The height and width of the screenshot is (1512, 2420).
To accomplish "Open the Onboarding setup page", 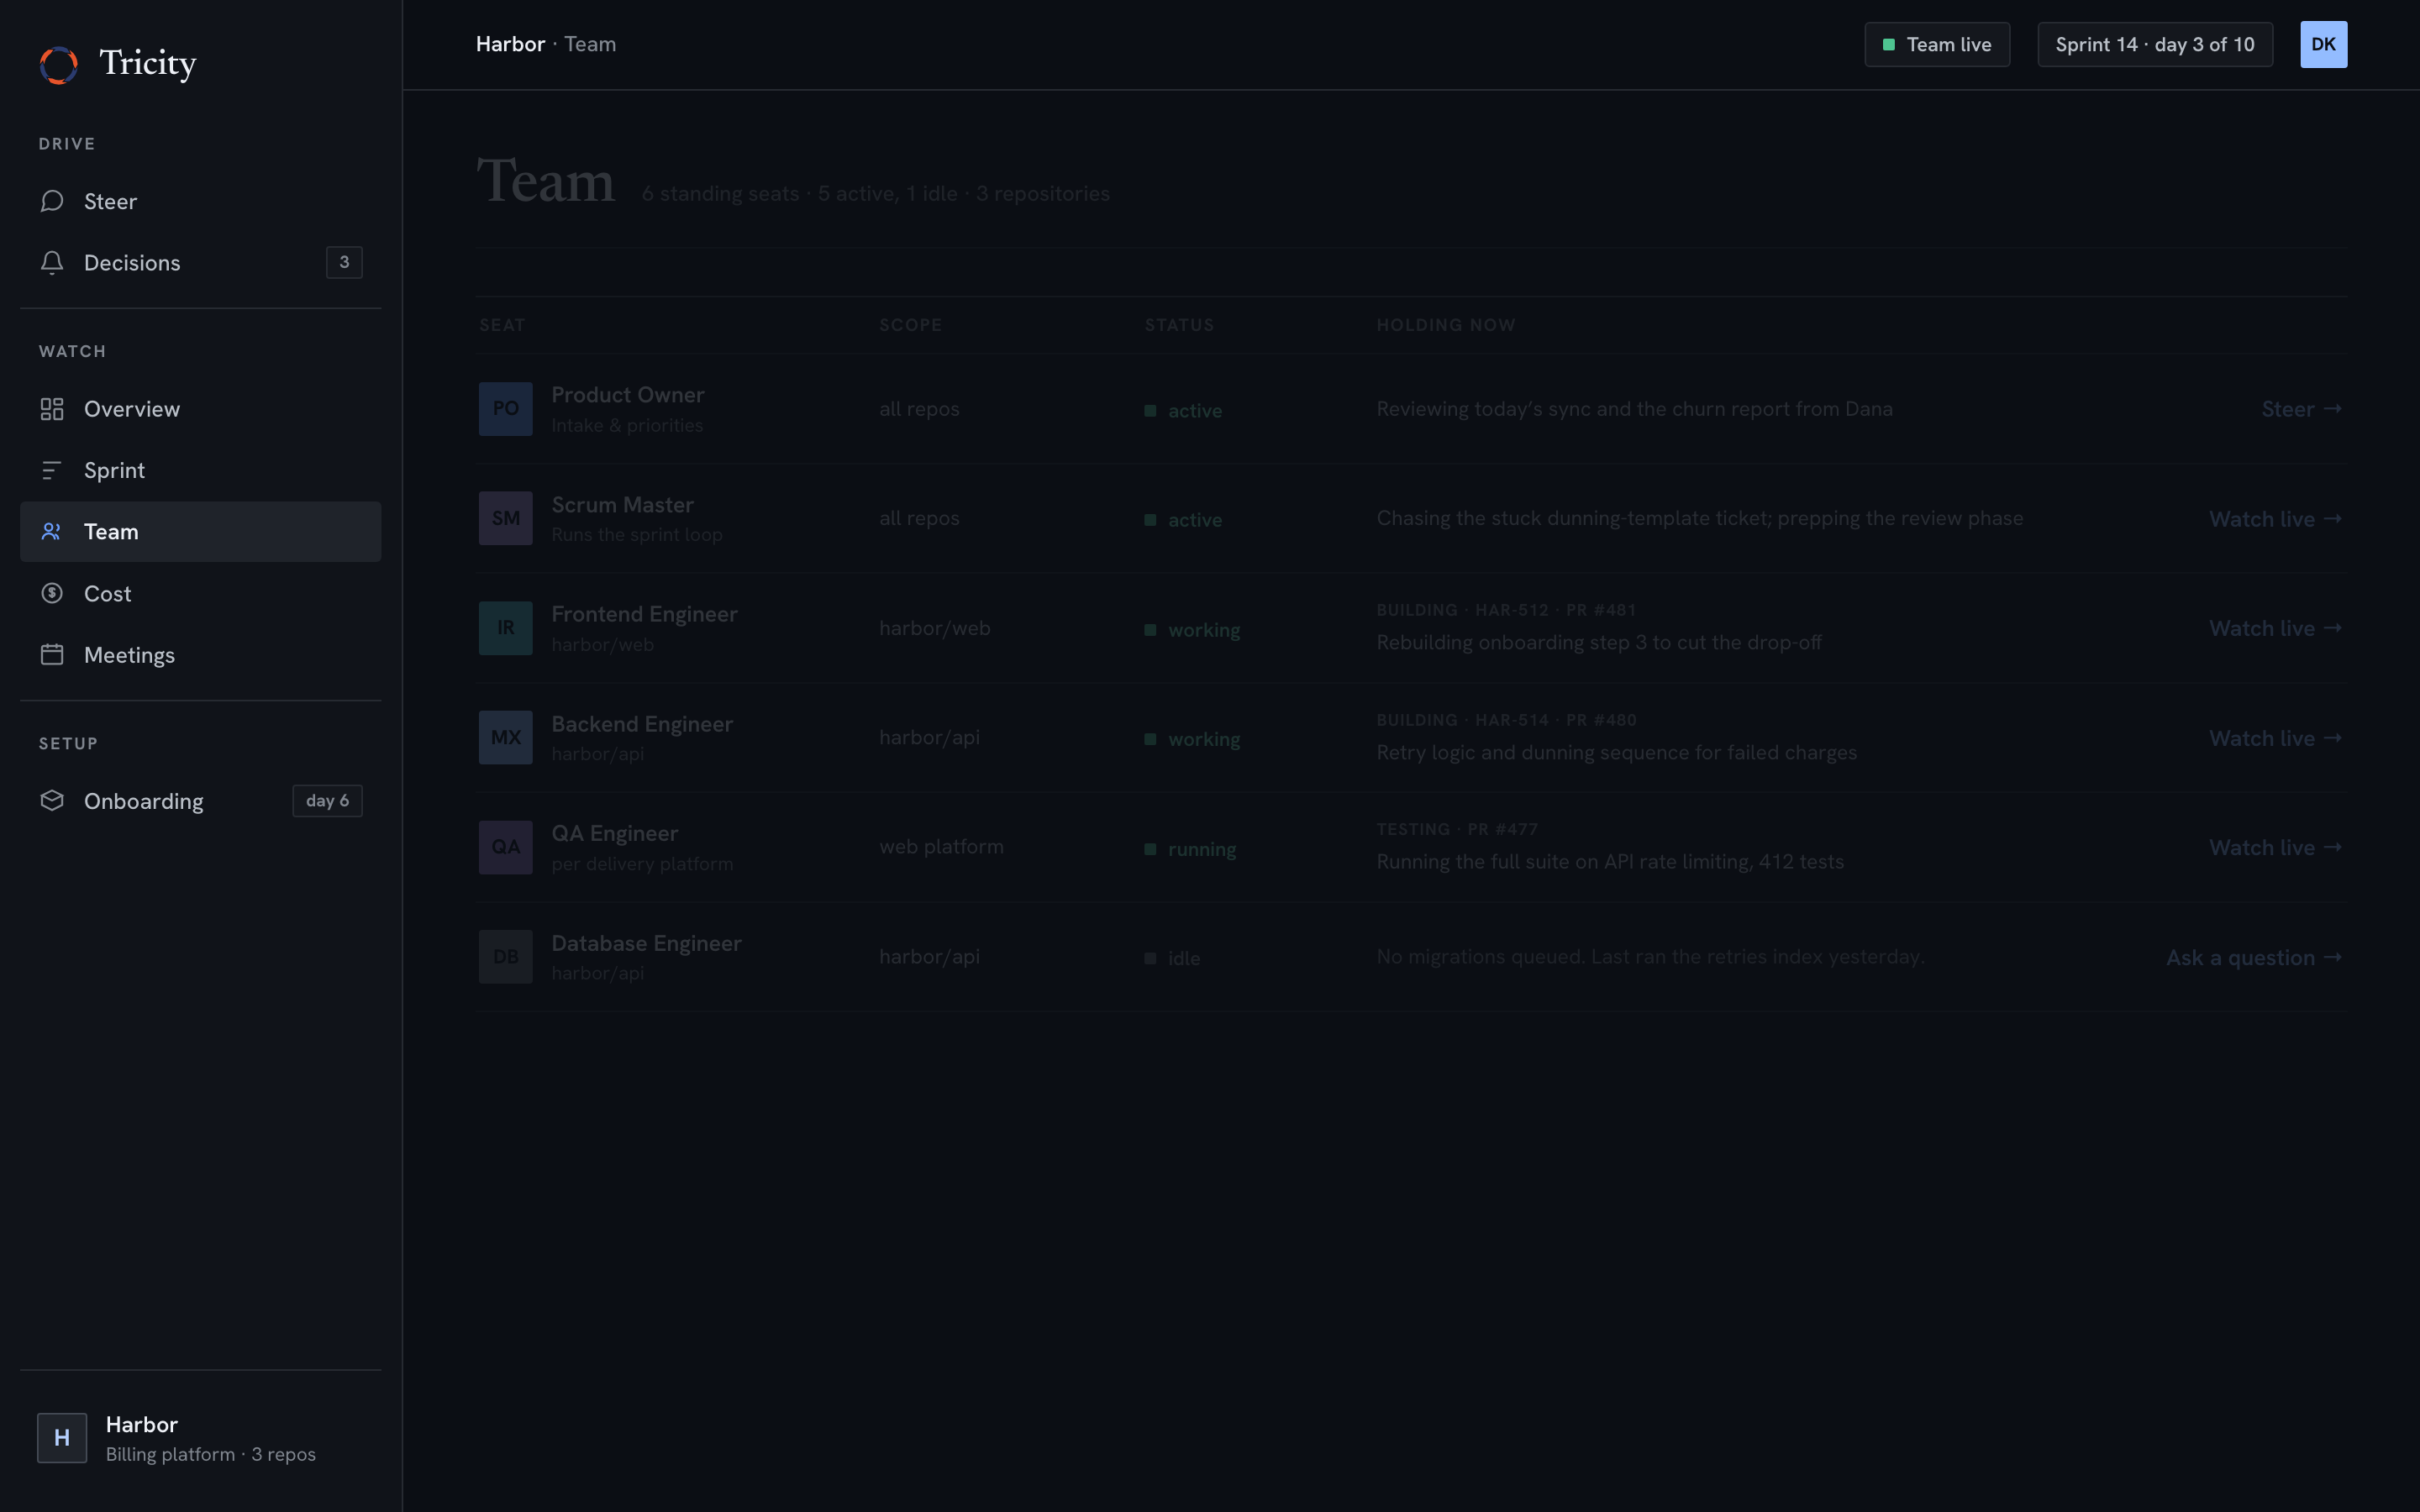I will (200, 801).
